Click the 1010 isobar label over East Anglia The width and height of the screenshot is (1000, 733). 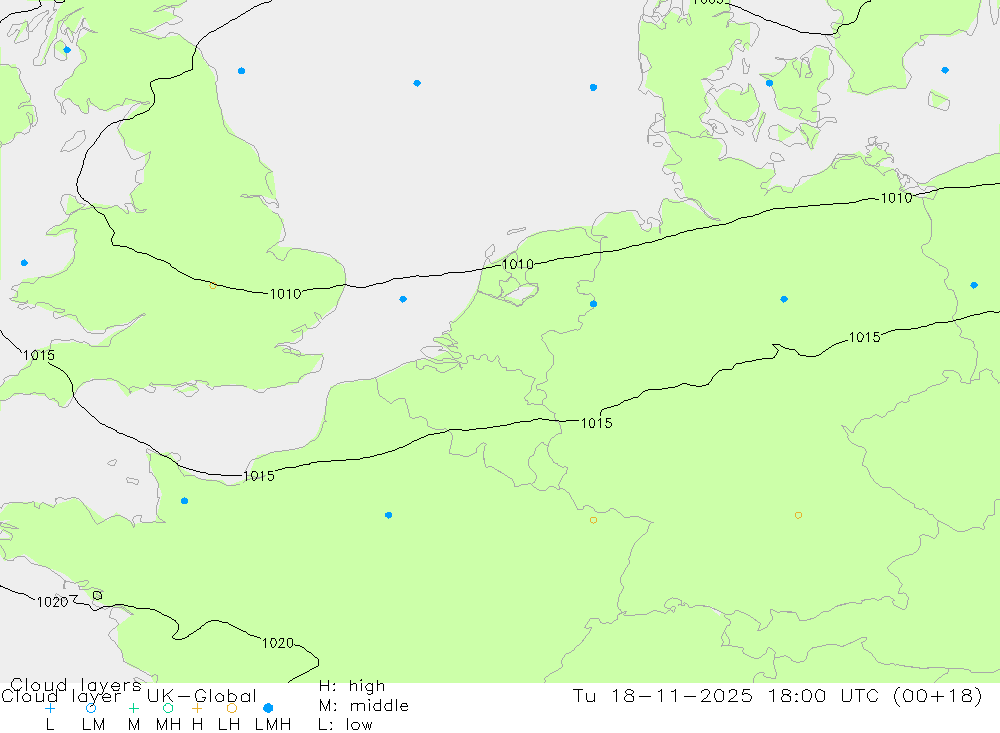click(285, 294)
